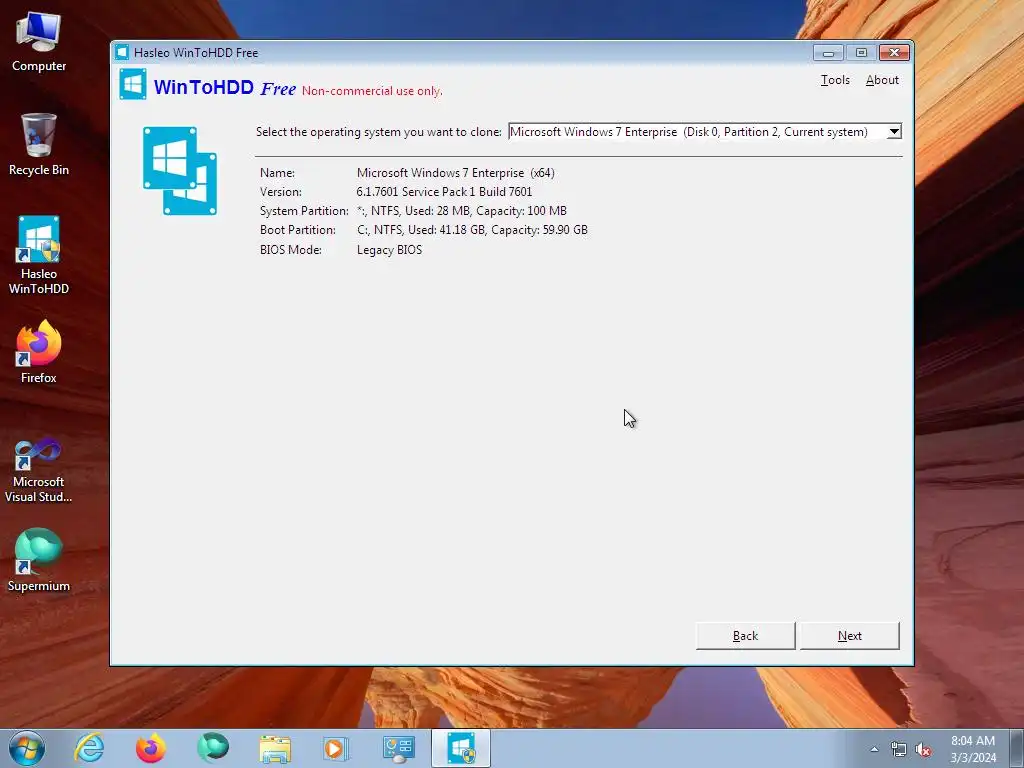Click the '6.1.7601 Service Pack 1 Build 7601' version text
This screenshot has width=1024, height=768.
[x=444, y=192]
